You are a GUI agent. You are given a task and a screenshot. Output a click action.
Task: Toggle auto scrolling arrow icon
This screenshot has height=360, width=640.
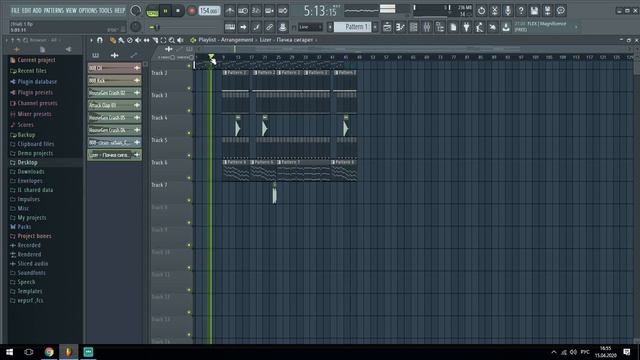(x=243, y=27)
